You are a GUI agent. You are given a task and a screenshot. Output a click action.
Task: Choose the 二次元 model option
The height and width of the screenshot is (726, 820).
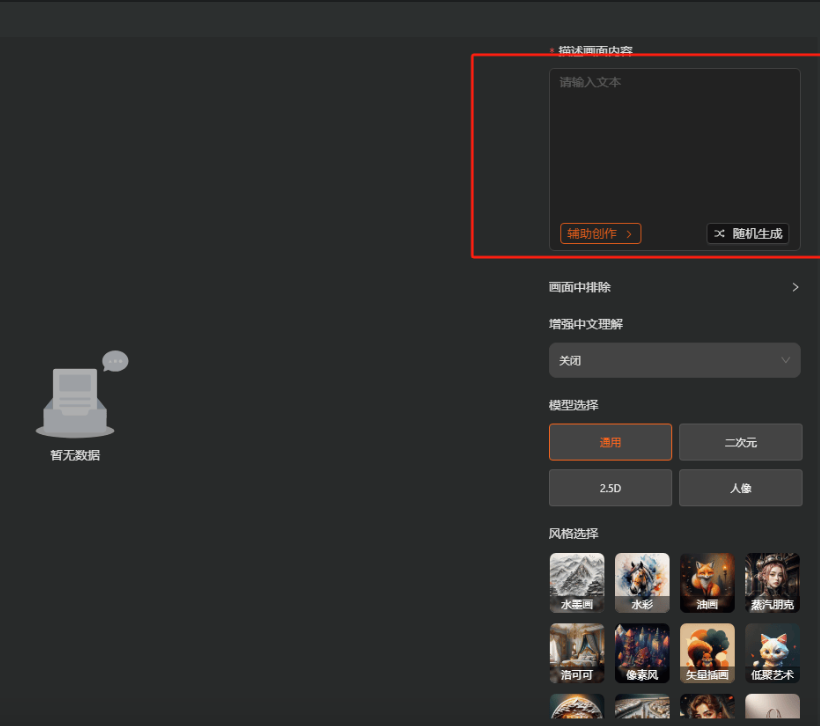pyautogui.click(x=740, y=442)
